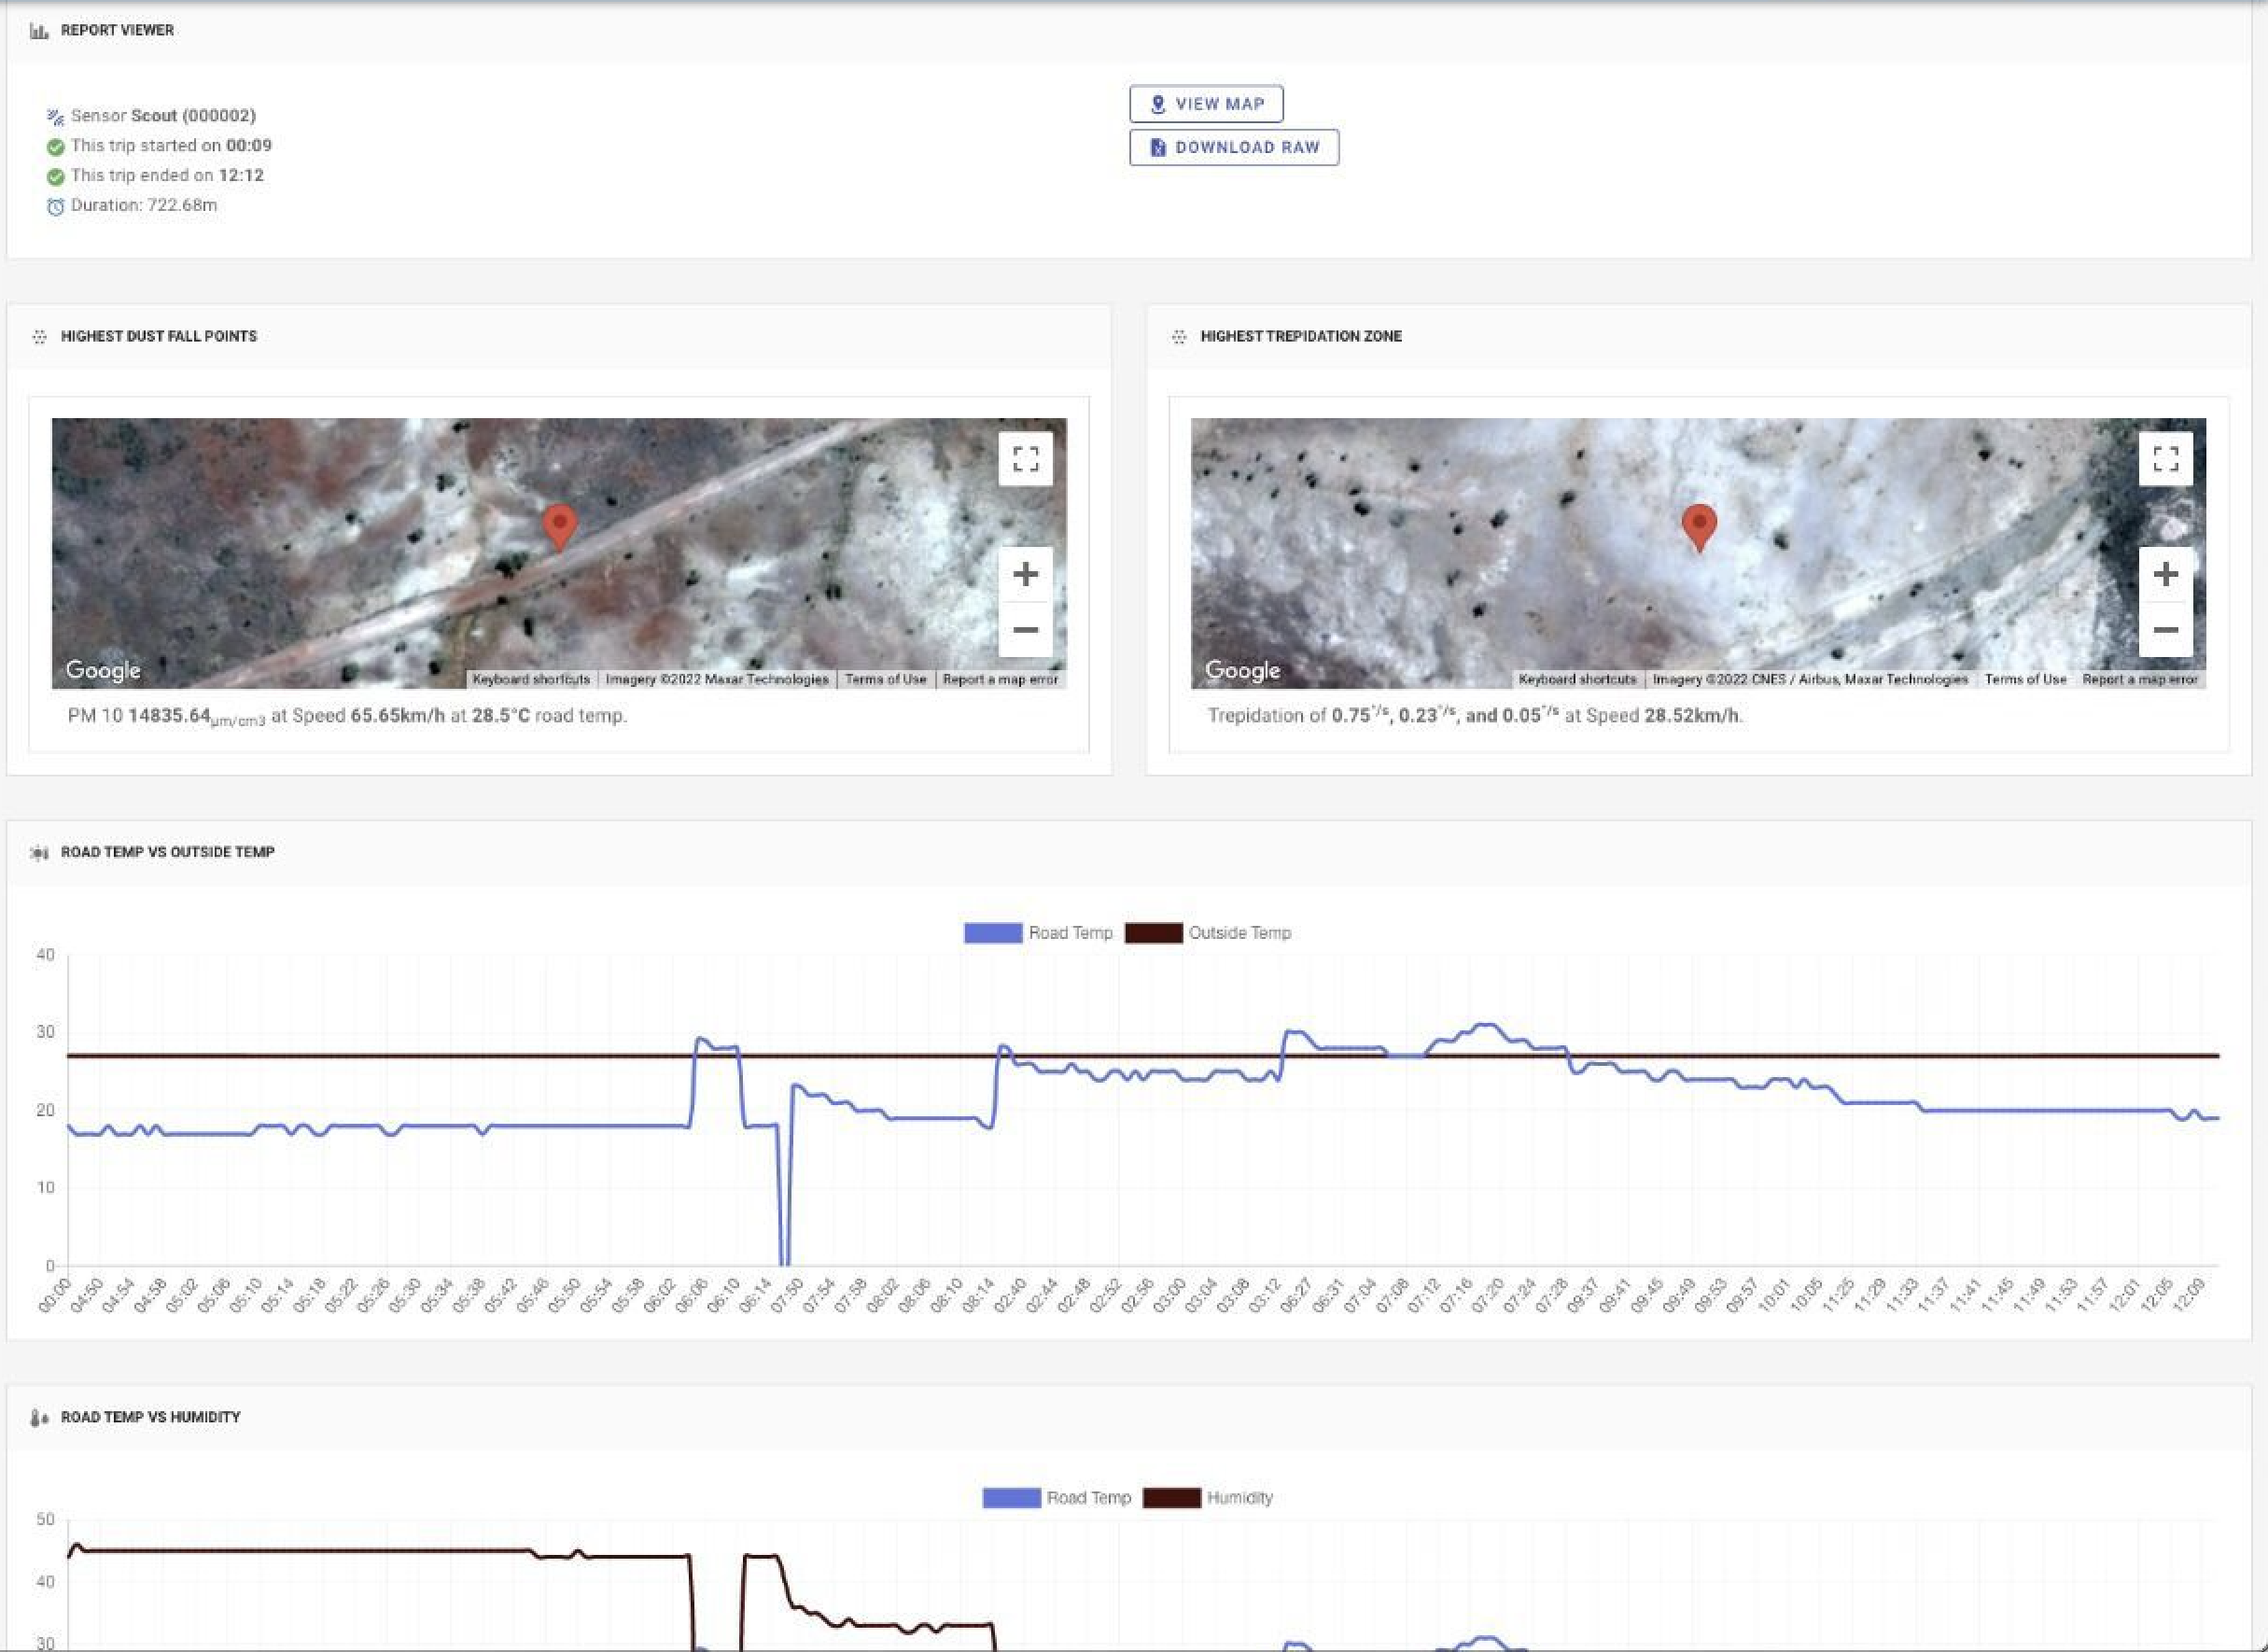Click the red pin on trepidation map
Image resolution: width=2268 pixels, height=1652 pixels.
1699,526
